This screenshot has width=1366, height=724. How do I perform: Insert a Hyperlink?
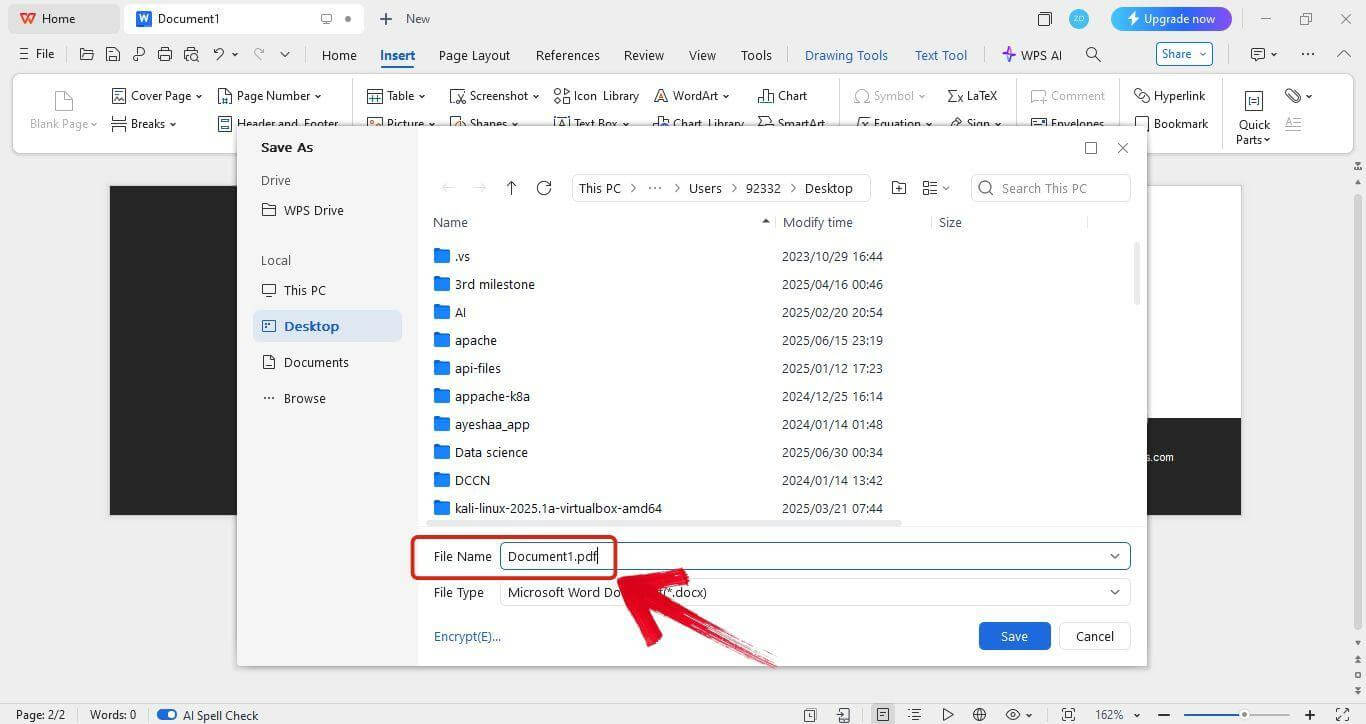pyautogui.click(x=1169, y=96)
